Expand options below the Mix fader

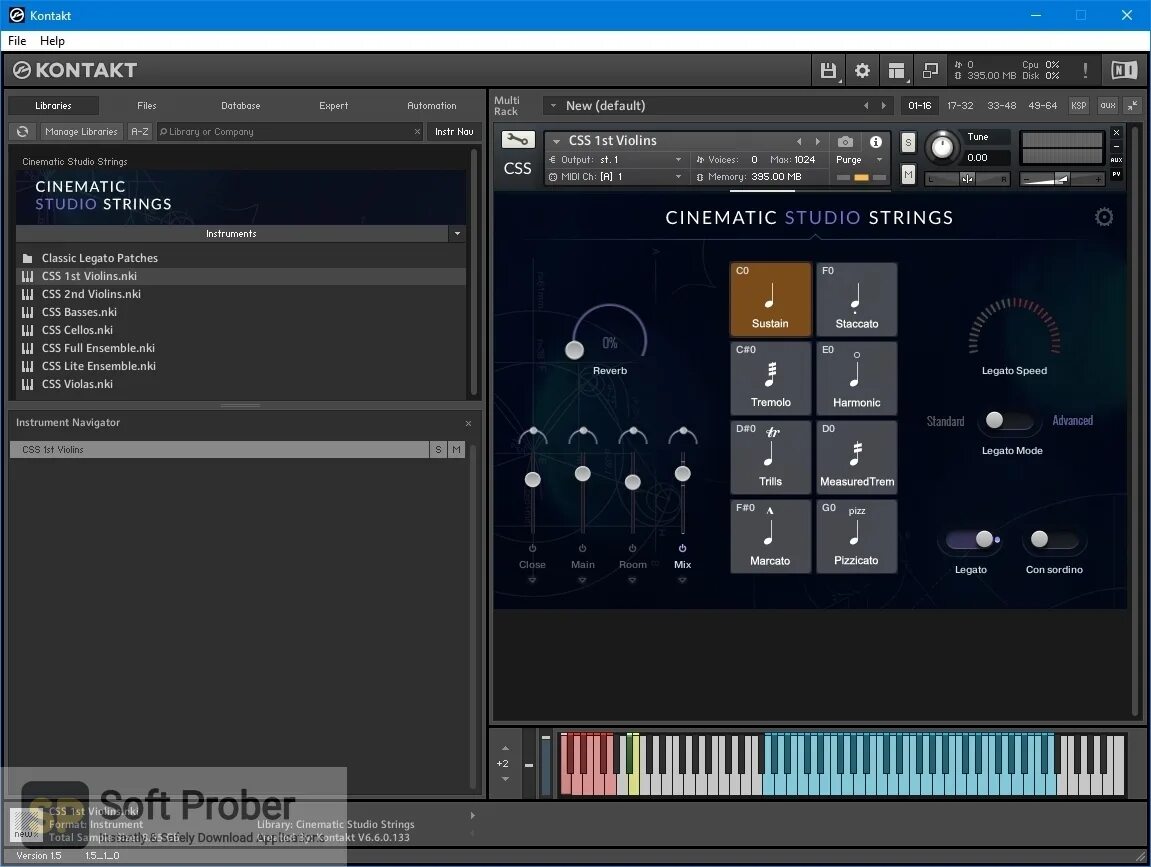pos(682,580)
